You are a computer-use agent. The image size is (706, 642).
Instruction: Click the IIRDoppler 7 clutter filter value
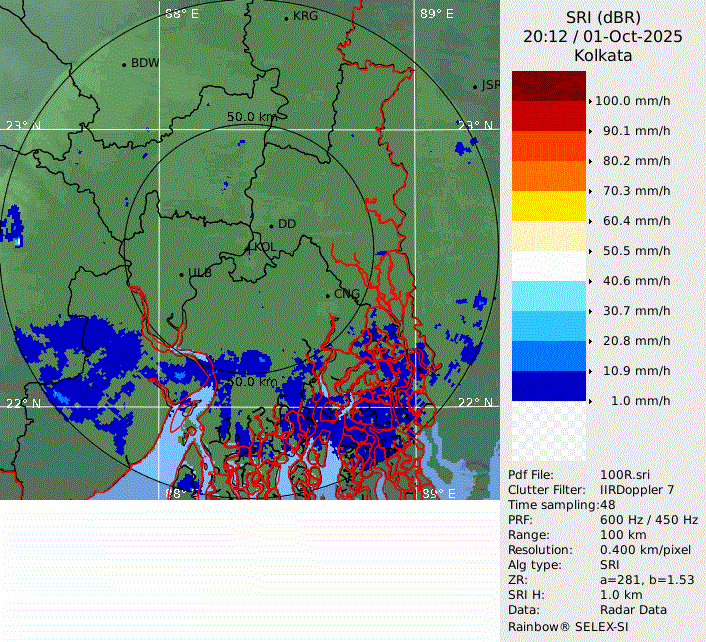[x=637, y=490]
